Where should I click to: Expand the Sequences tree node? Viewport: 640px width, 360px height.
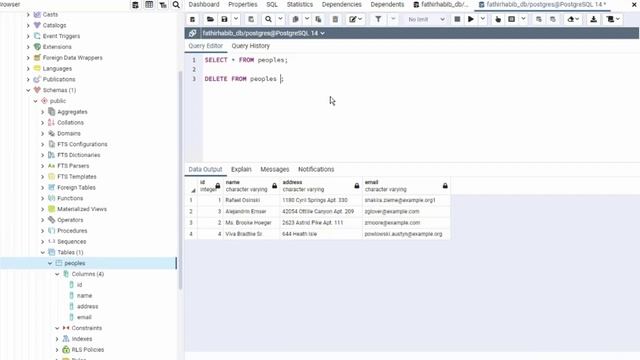42,242
